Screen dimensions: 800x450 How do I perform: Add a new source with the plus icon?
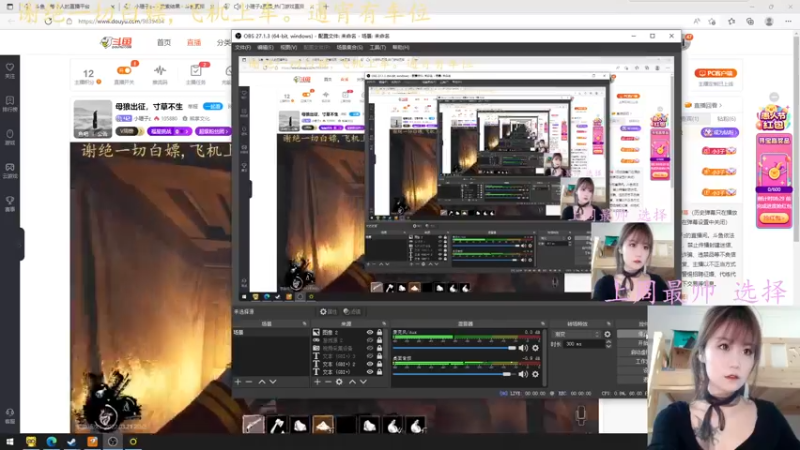click(317, 382)
